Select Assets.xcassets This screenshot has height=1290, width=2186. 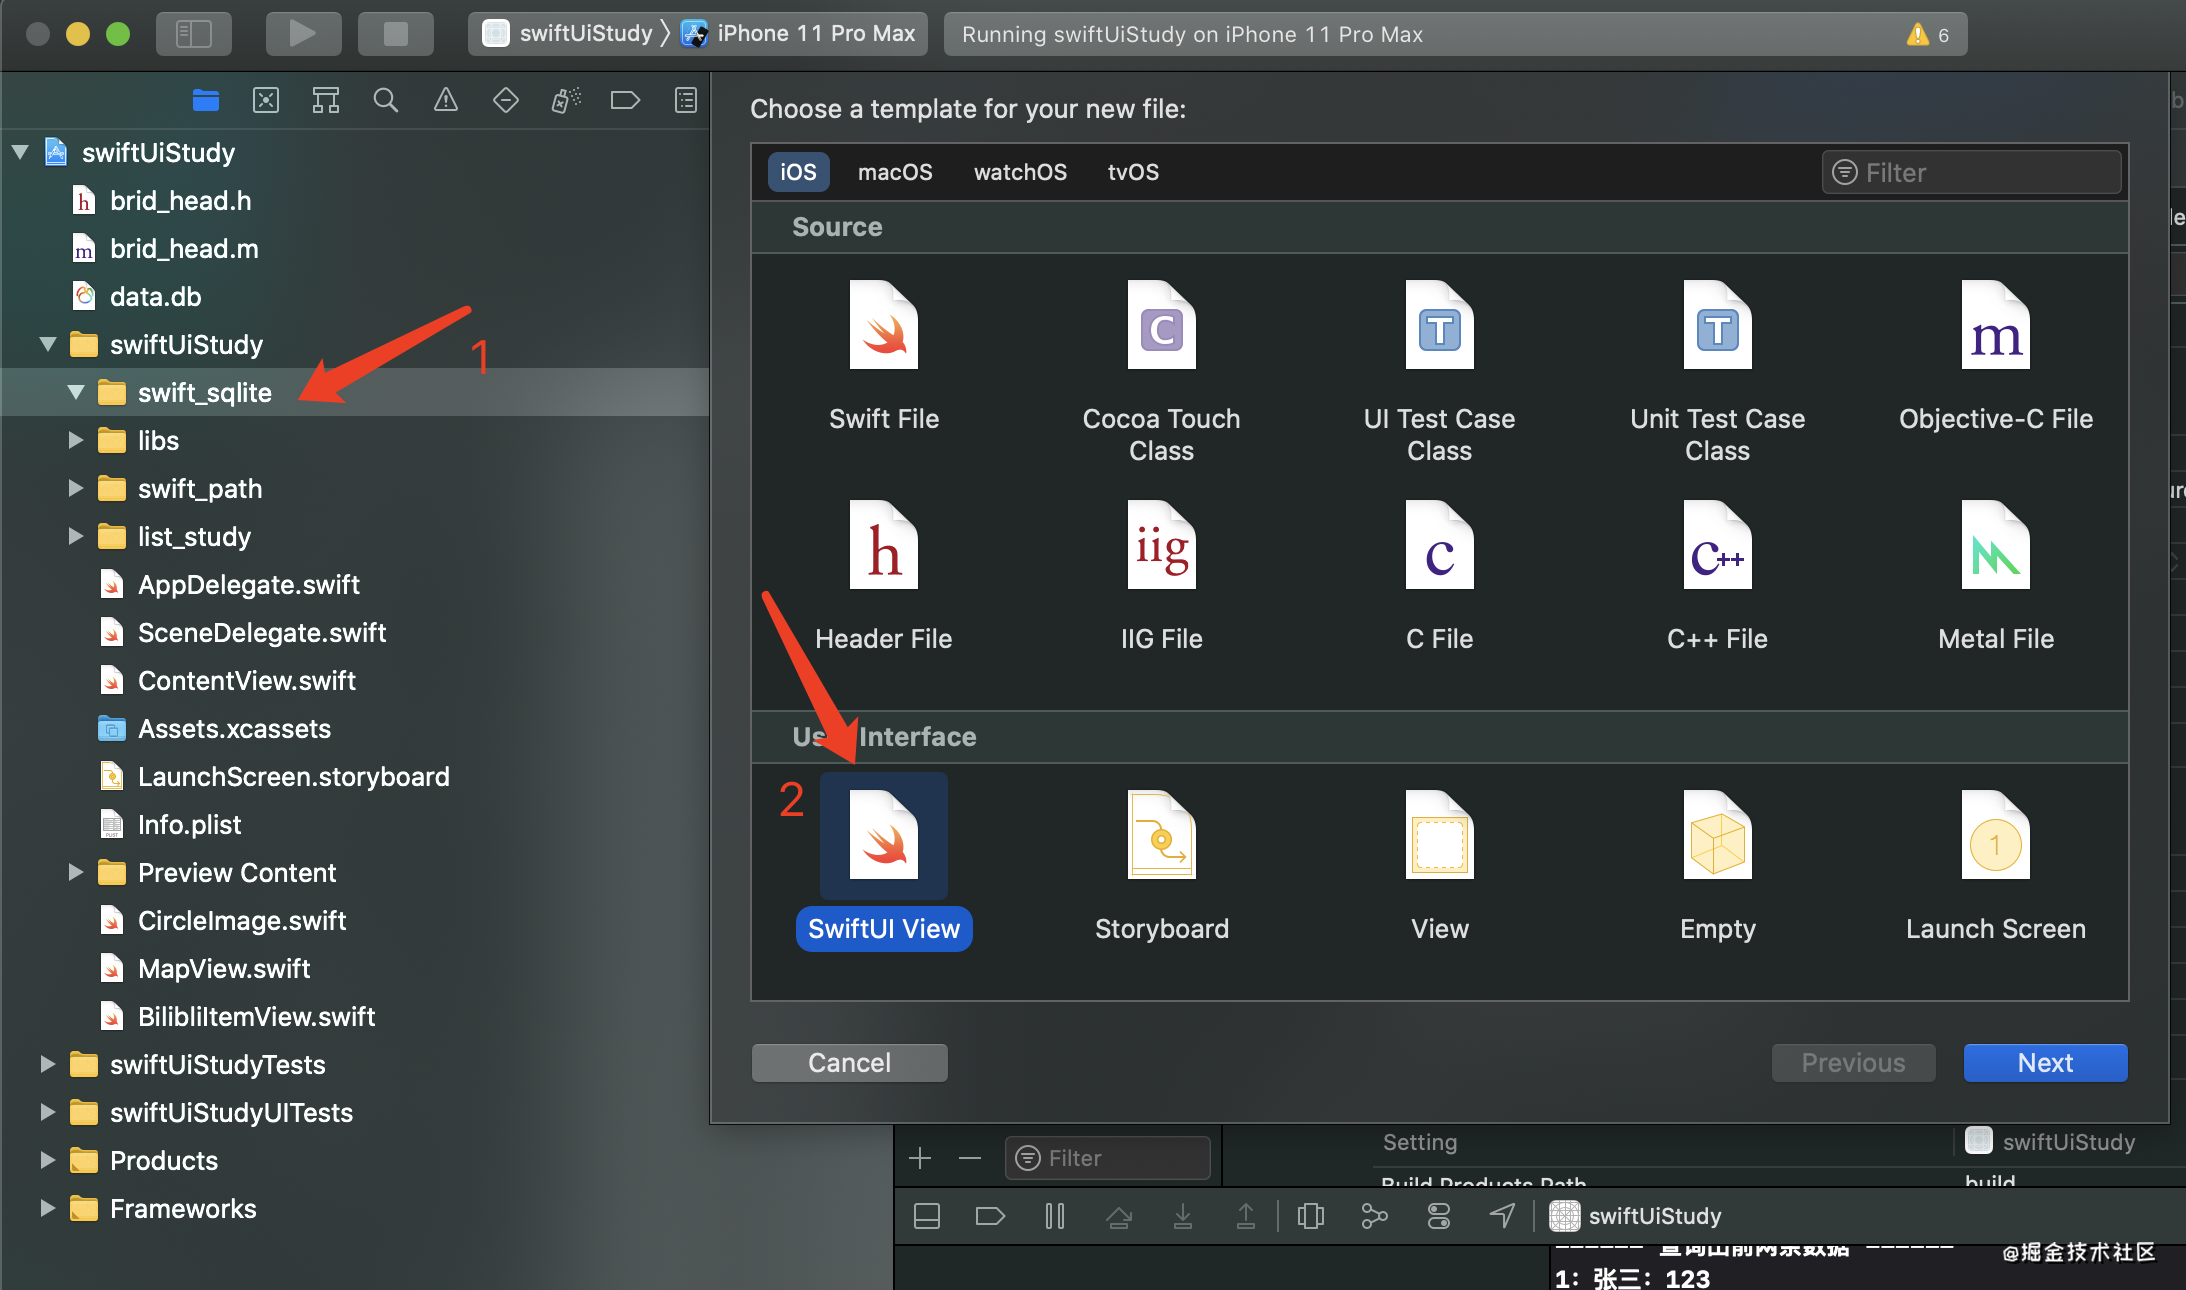pyautogui.click(x=234, y=728)
